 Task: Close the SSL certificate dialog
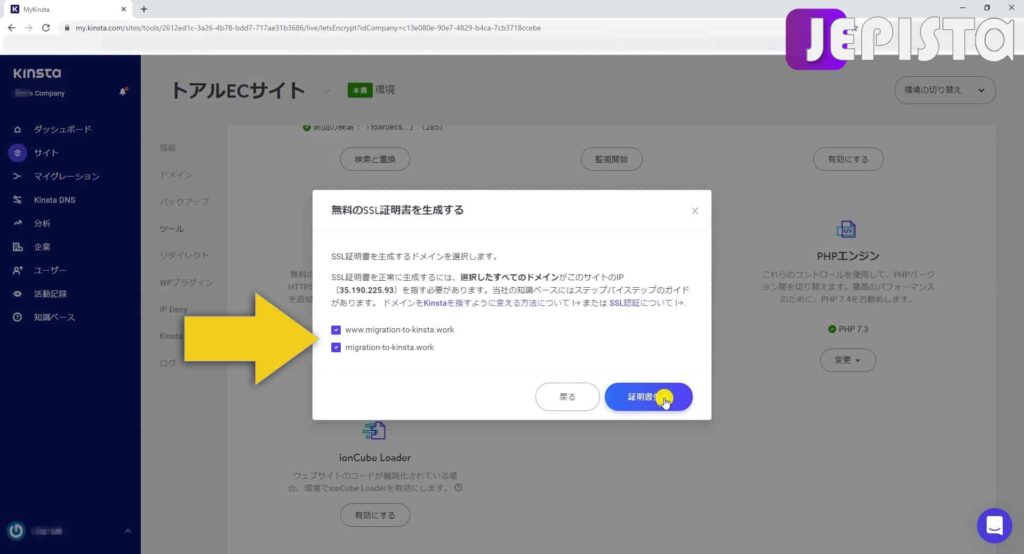pyautogui.click(x=695, y=210)
